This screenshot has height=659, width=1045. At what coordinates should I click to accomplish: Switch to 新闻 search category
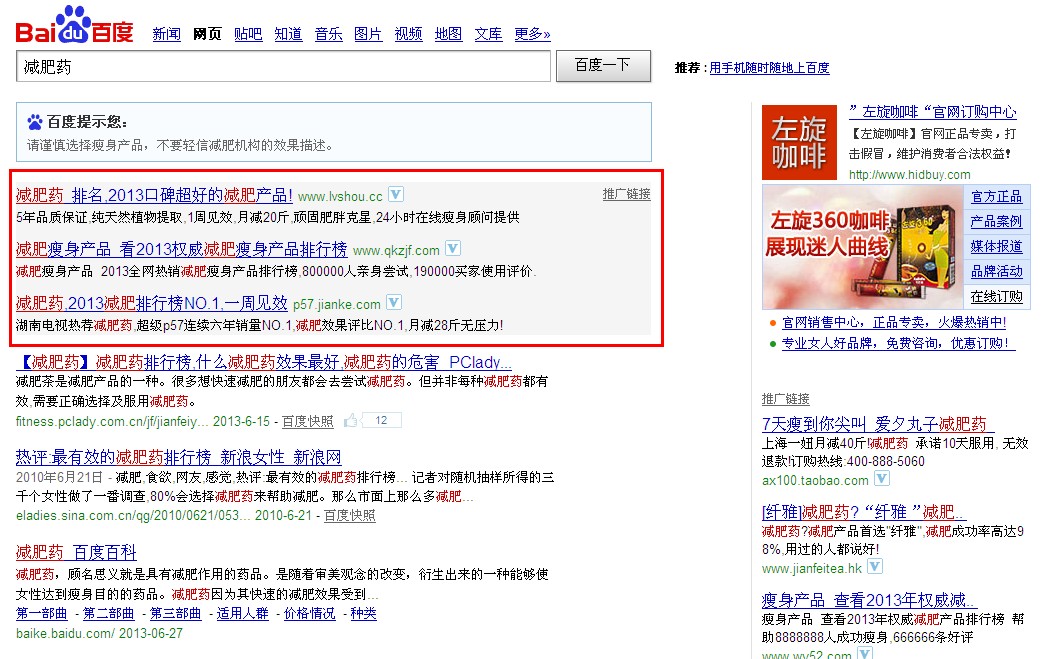click(167, 34)
